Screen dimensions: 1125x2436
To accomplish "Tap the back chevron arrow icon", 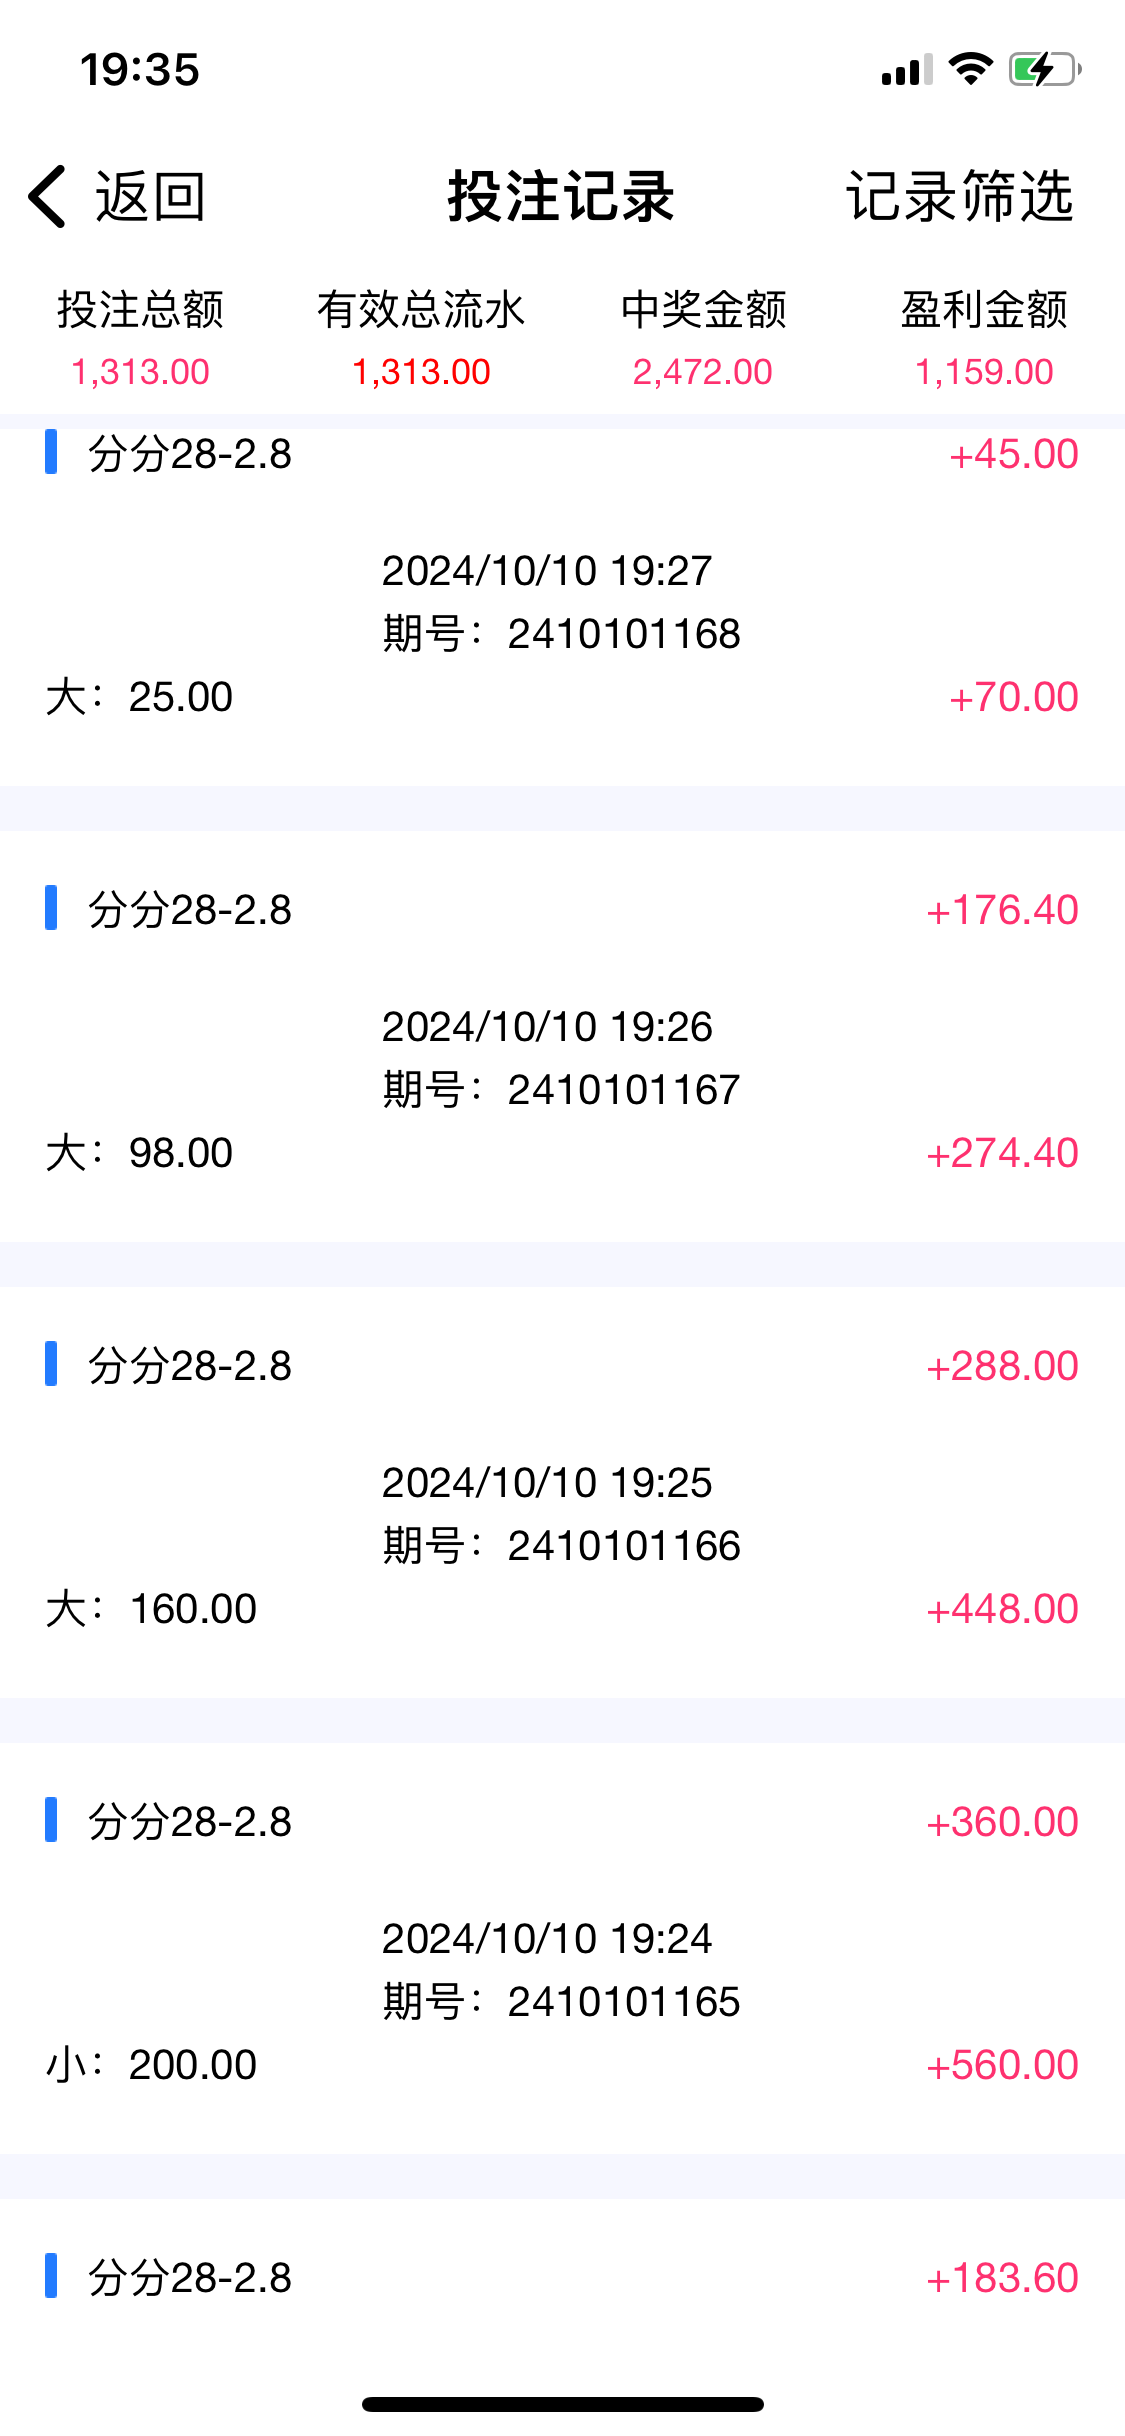I will click(x=48, y=196).
